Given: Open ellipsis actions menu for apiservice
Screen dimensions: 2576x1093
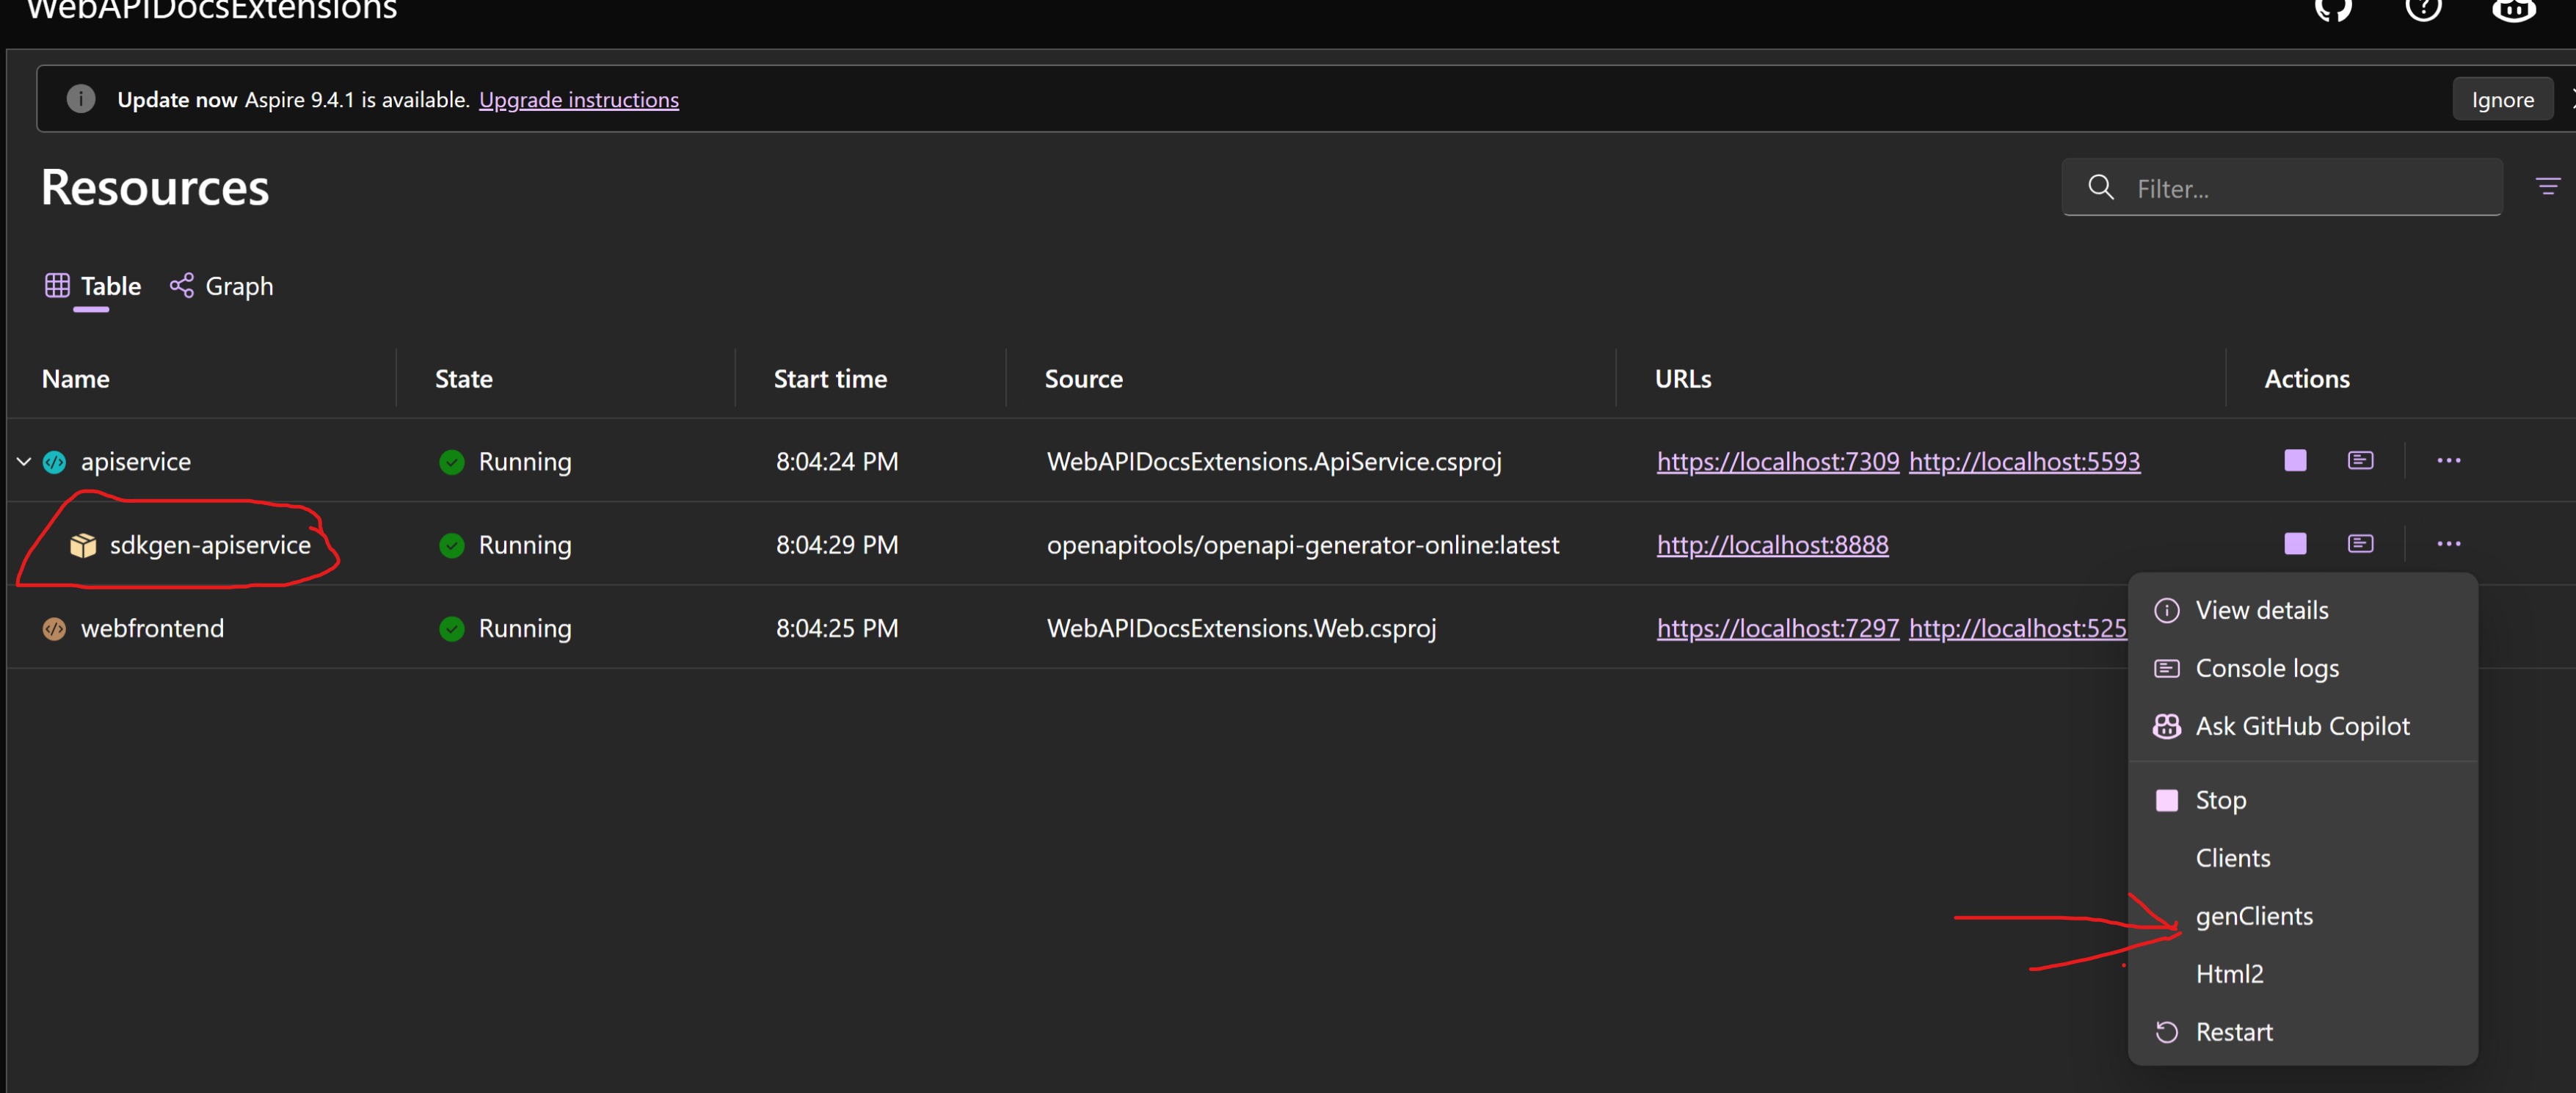Looking at the screenshot, I should pos(2448,460).
